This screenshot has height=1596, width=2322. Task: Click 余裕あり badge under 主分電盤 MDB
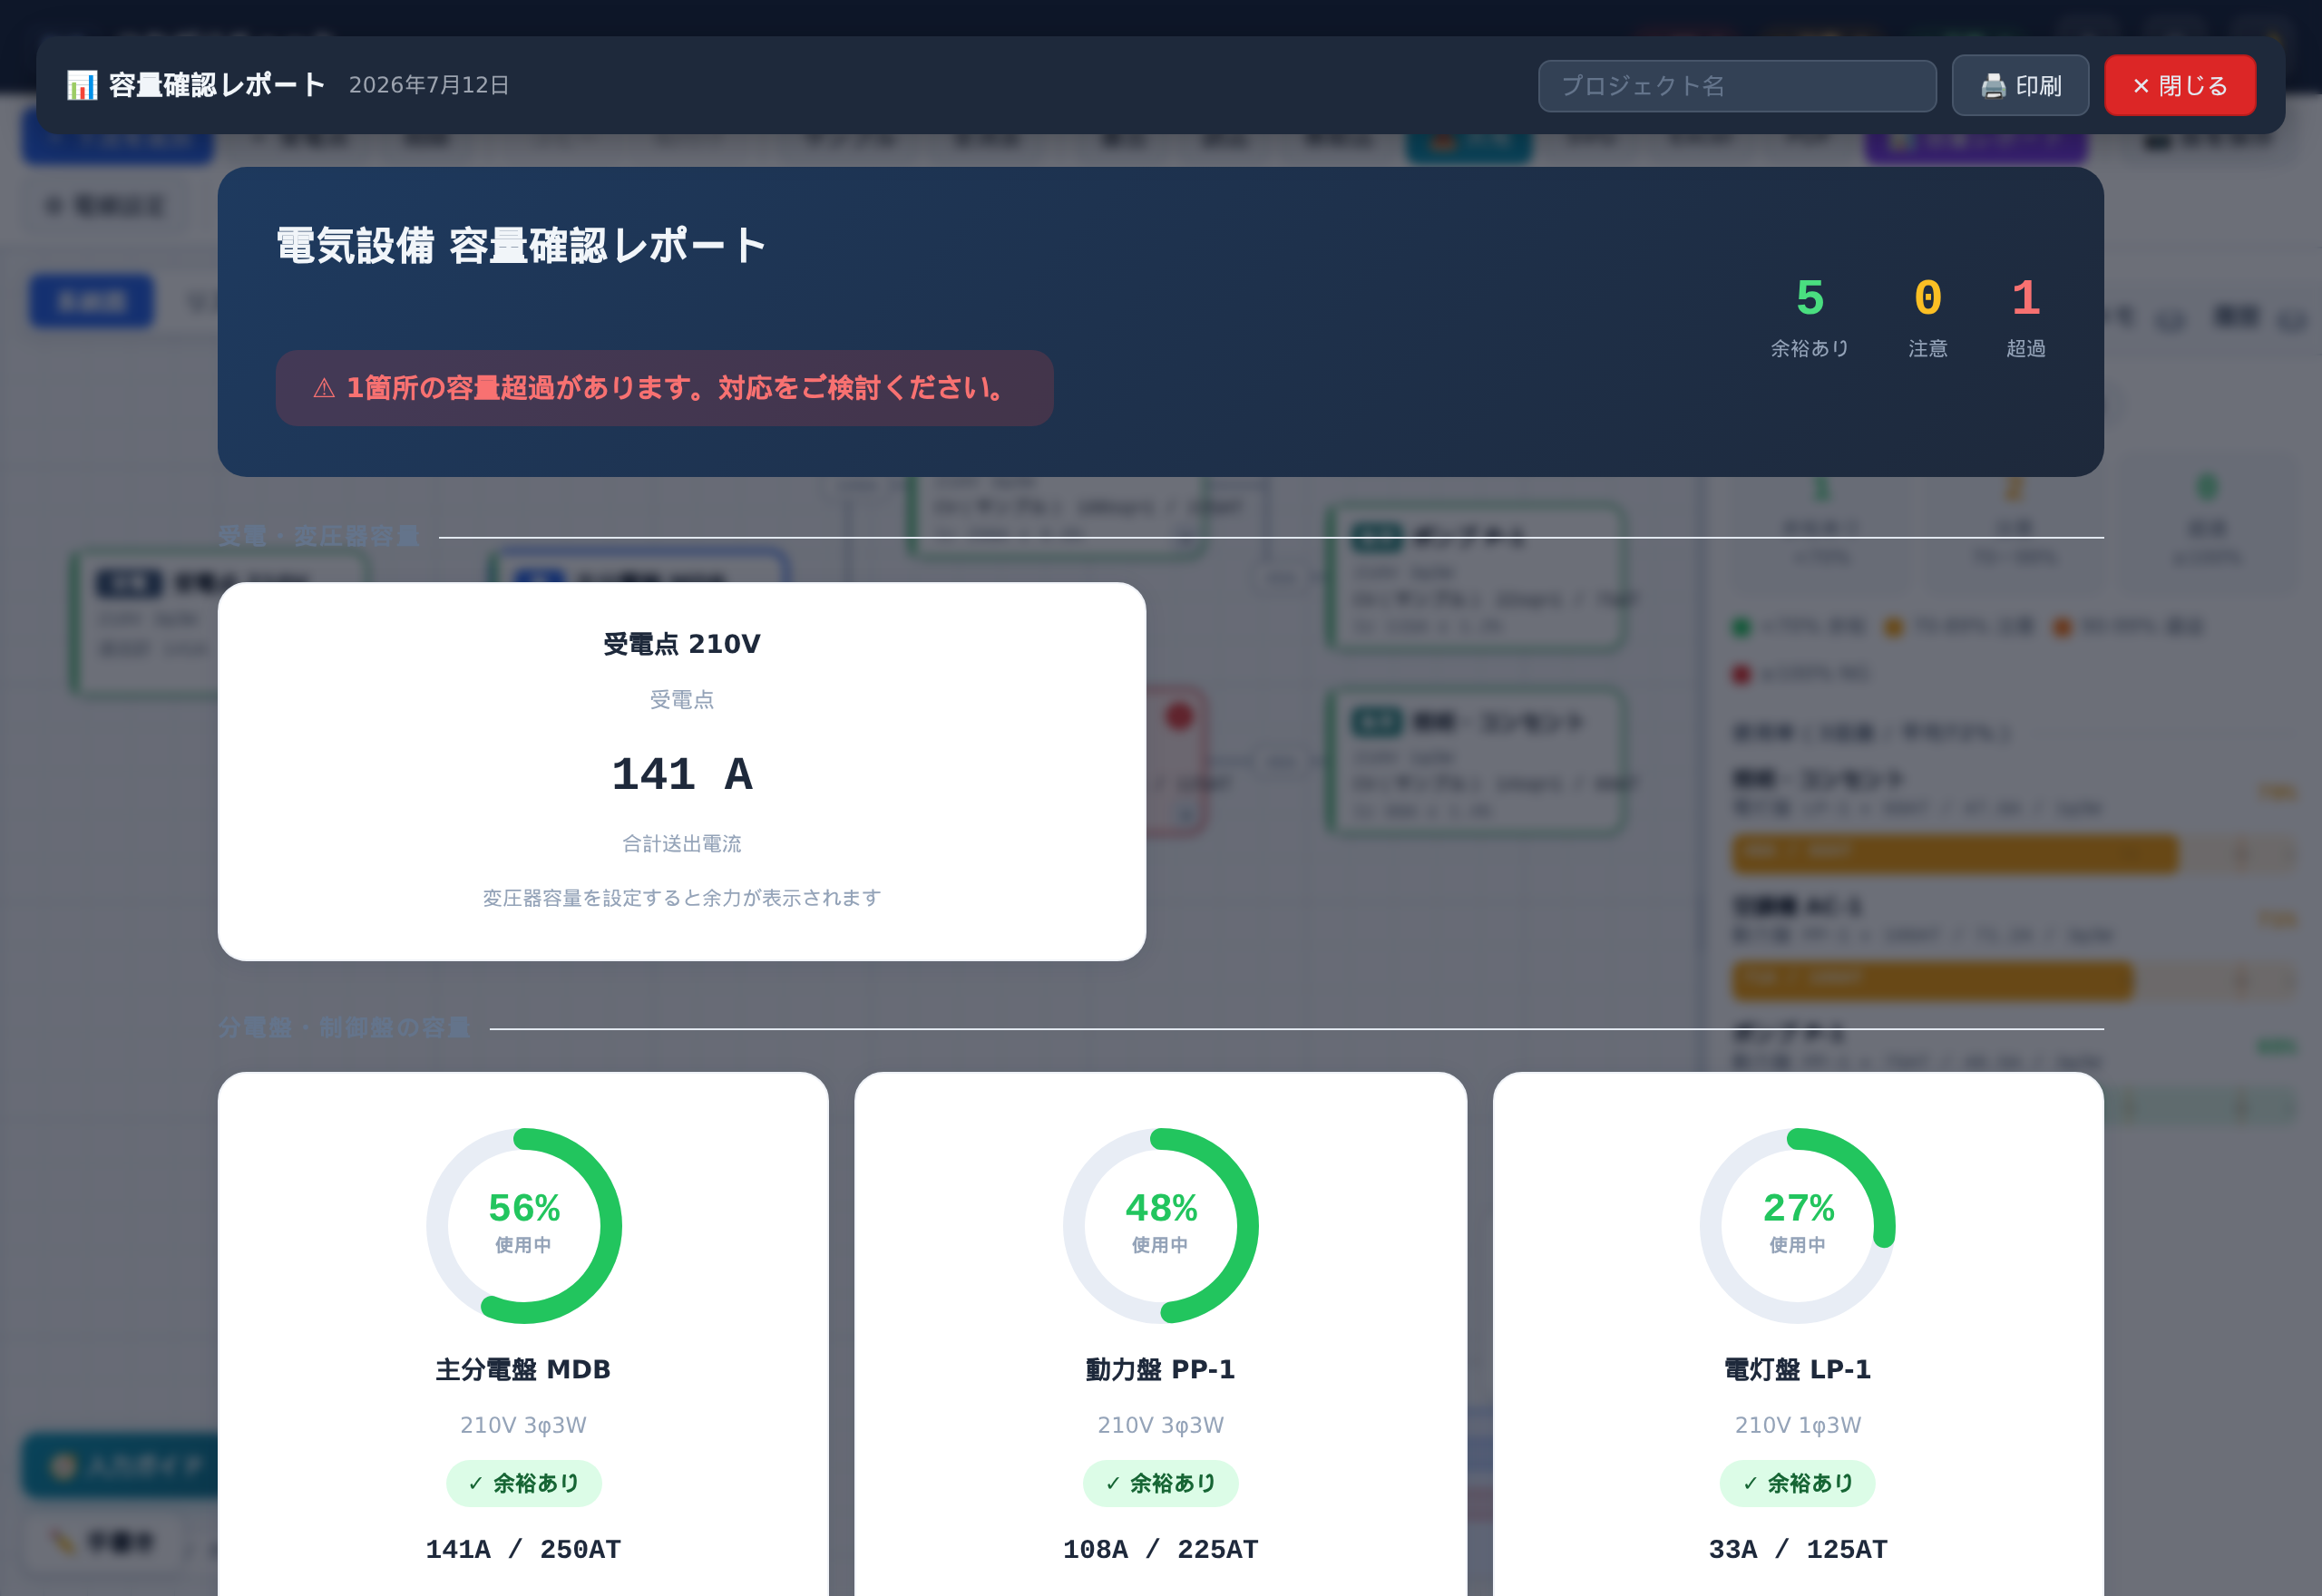523,1483
